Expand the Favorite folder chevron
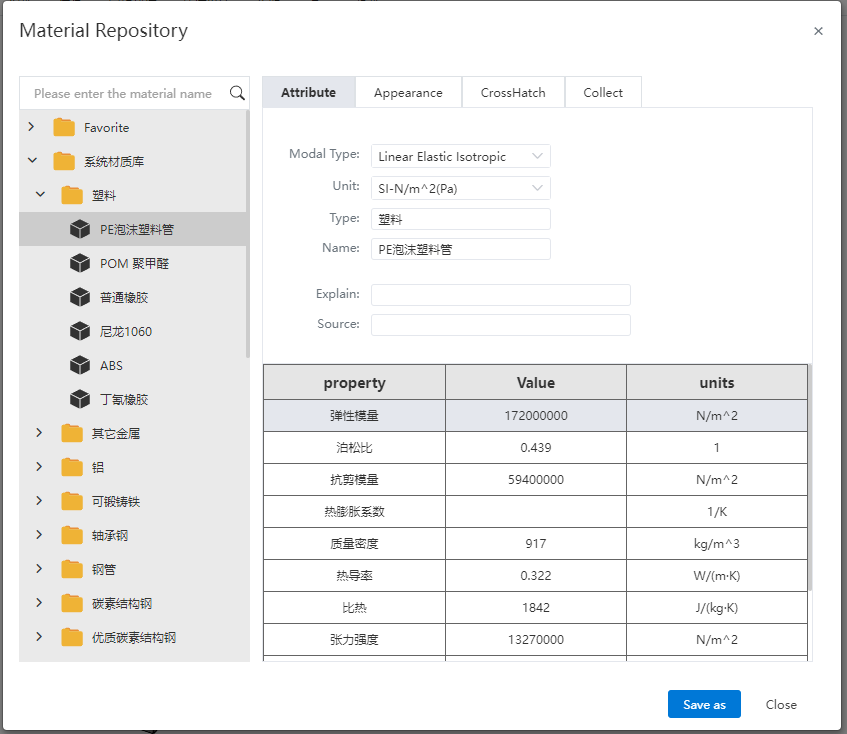The width and height of the screenshot is (847, 734). (x=31, y=126)
